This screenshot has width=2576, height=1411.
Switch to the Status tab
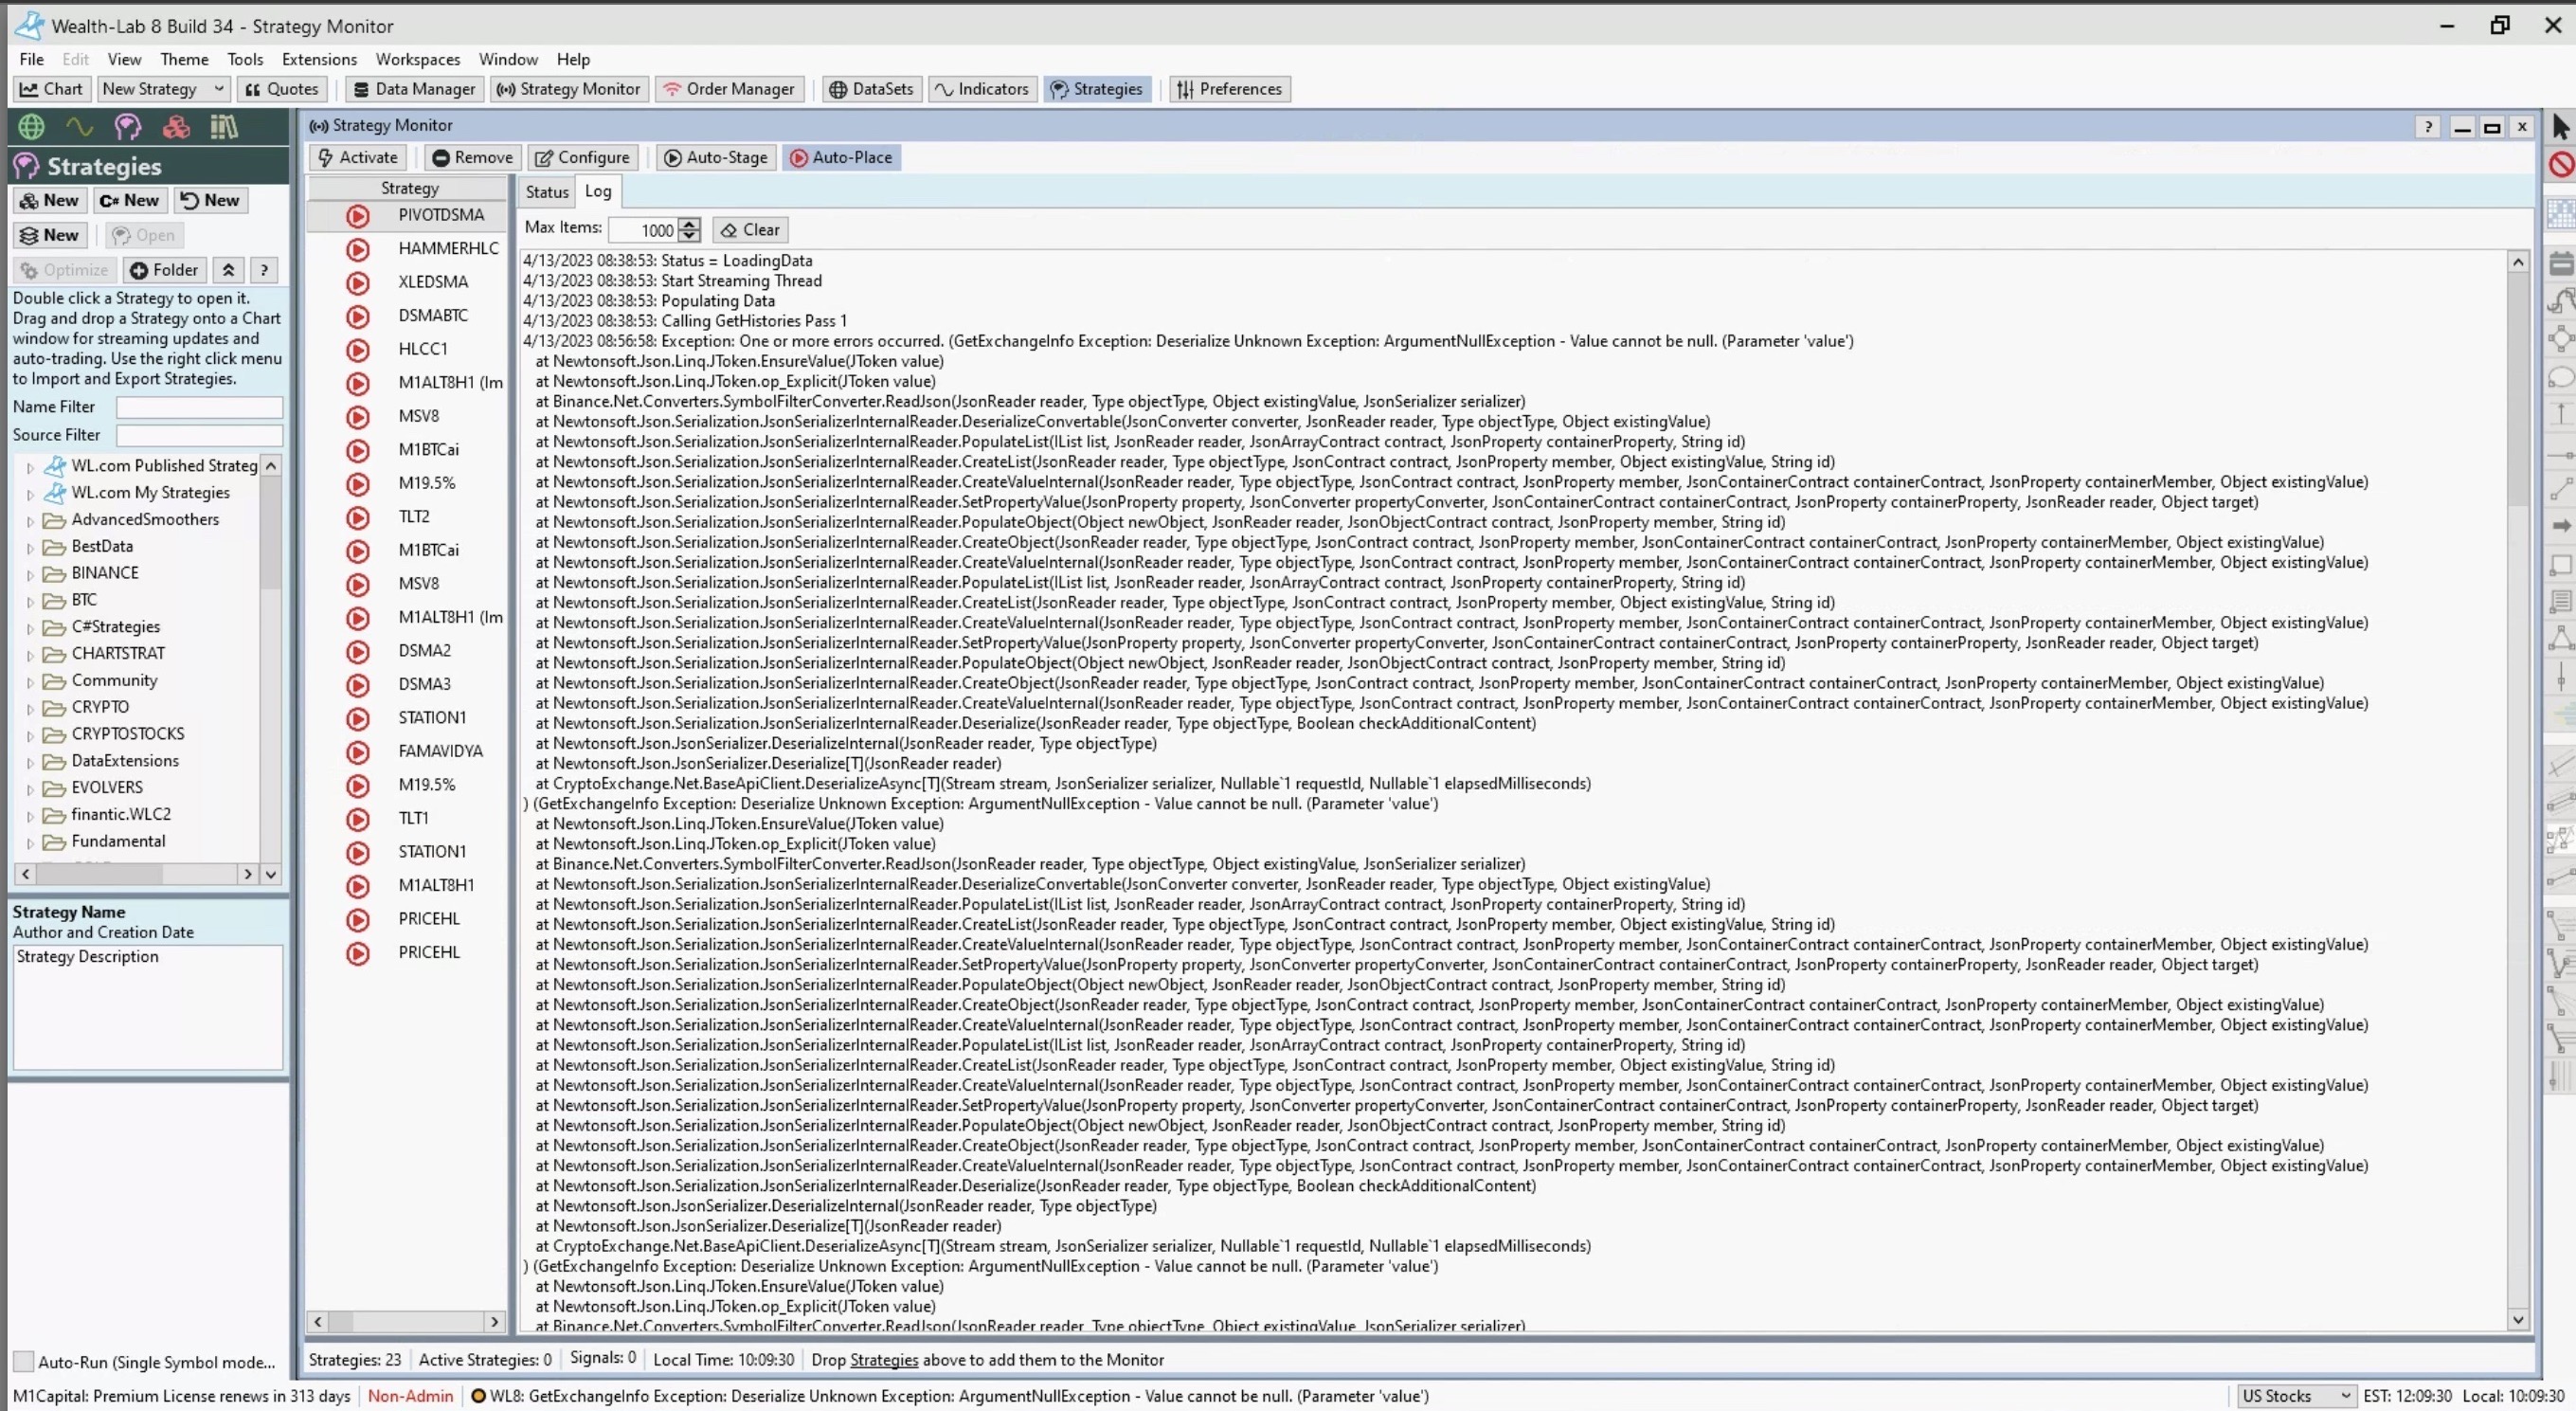[547, 192]
